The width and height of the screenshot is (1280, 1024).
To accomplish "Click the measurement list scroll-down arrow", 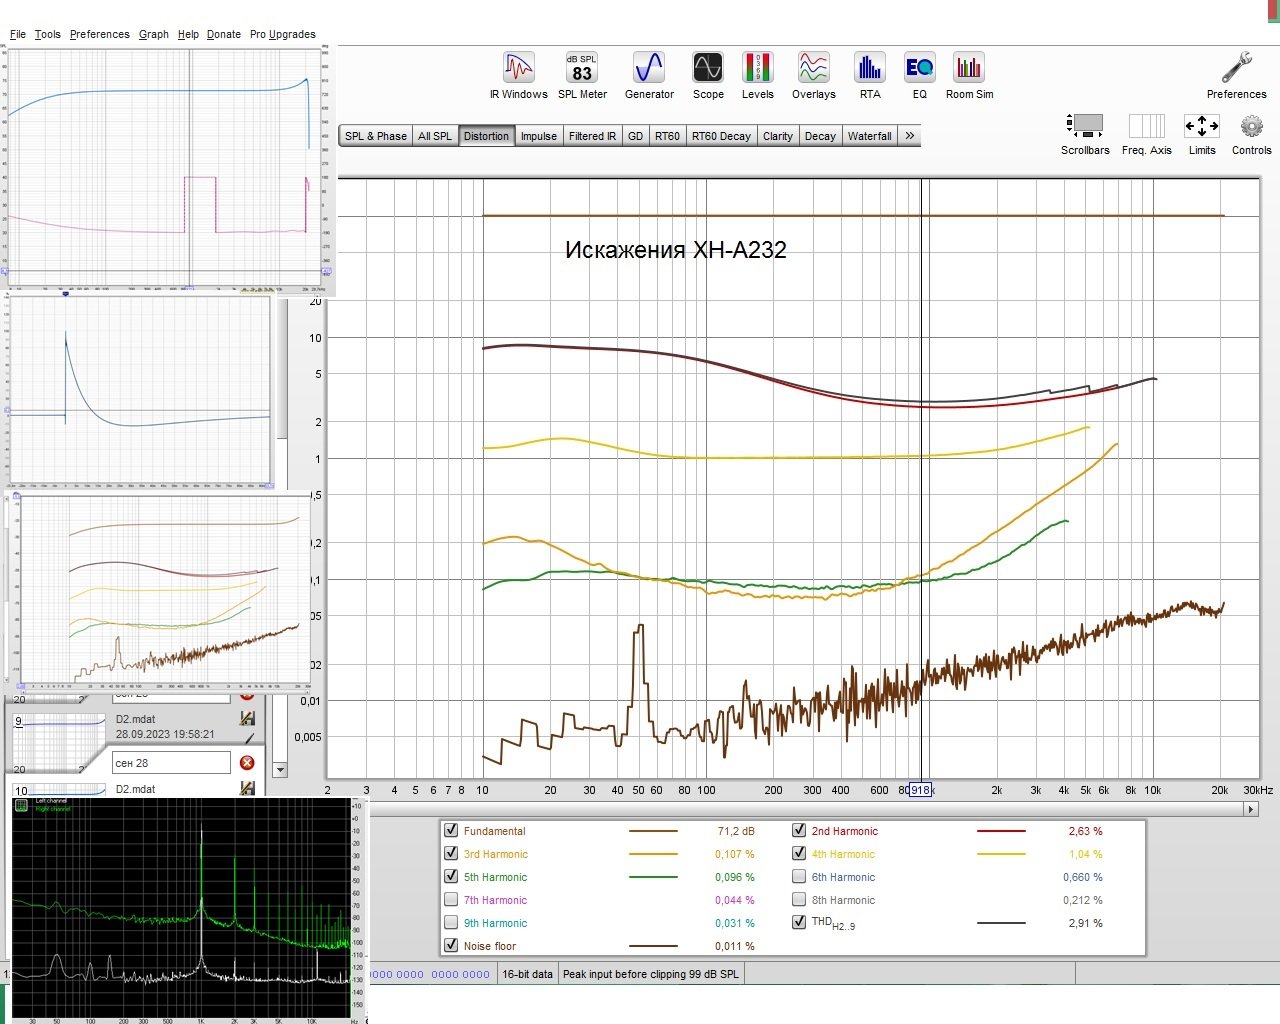I will [280, 770].
